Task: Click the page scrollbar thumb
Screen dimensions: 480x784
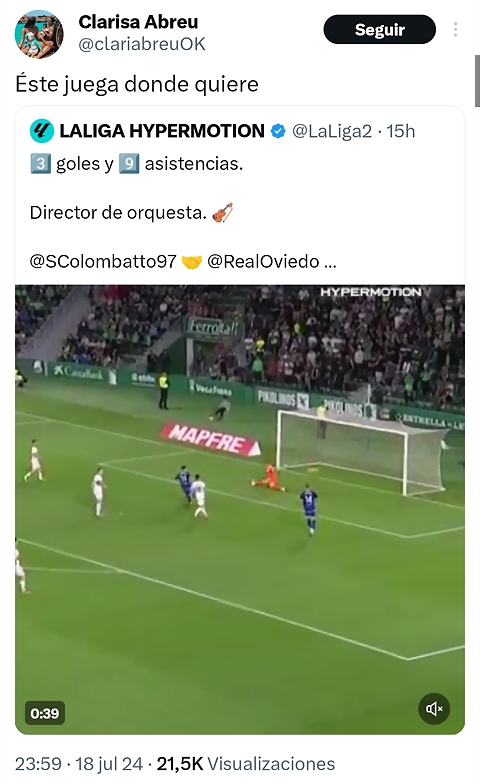Action: coord(478,80)
